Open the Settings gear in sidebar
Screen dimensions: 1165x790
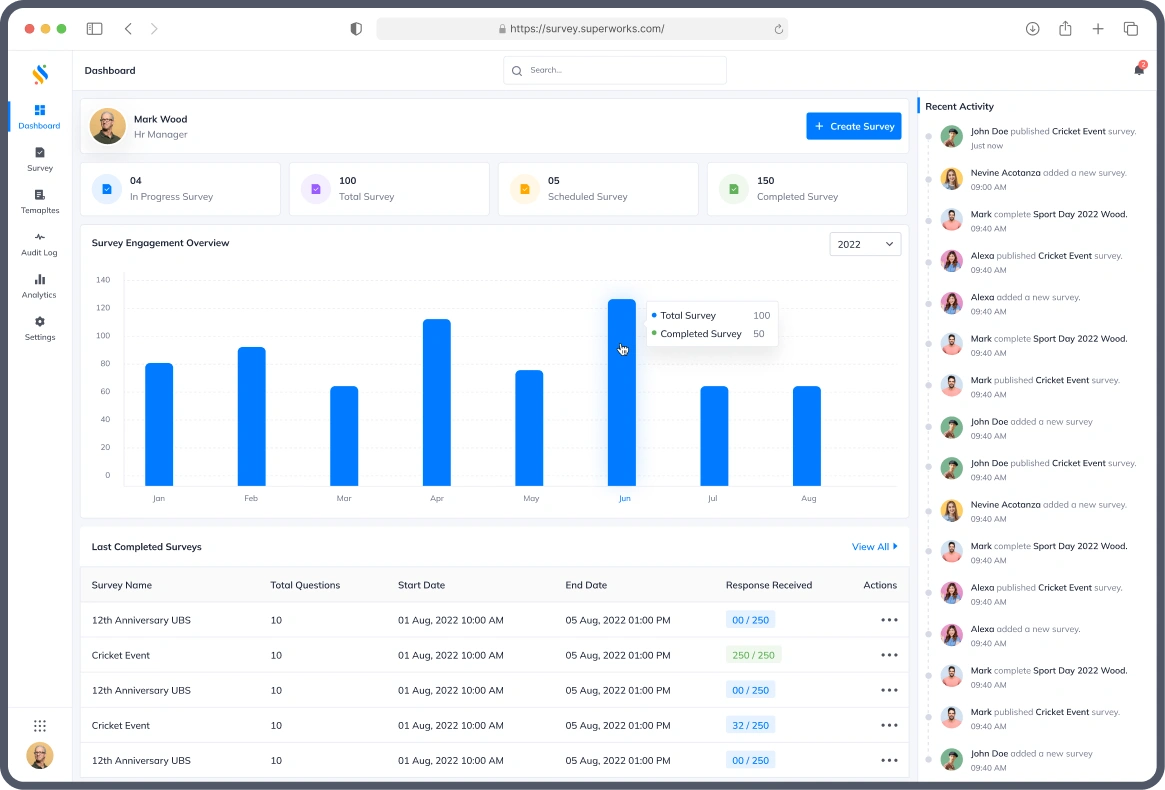click(40, 328)
